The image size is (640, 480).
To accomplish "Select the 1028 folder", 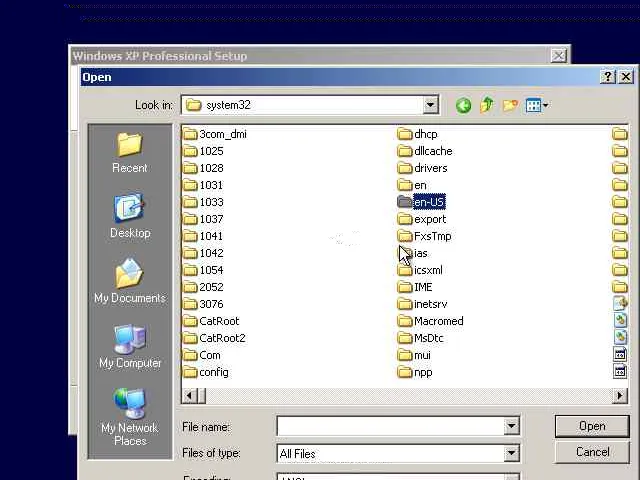I will tap(203, 168).
